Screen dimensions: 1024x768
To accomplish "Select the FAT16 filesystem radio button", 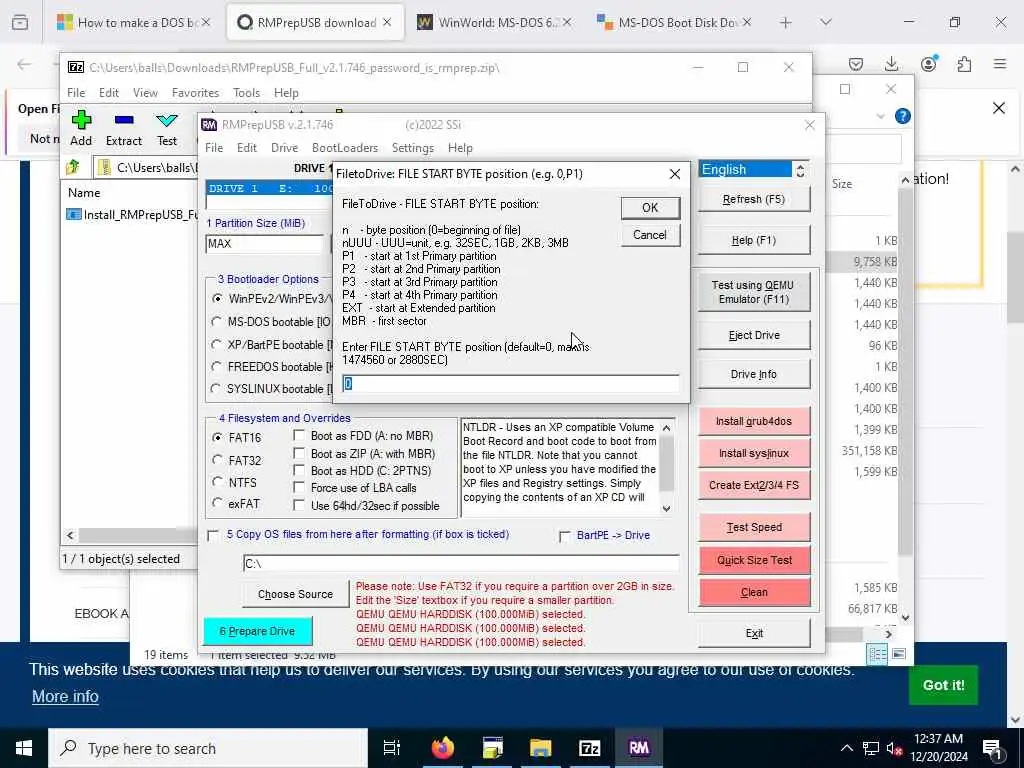I will (x=217, y=438).
